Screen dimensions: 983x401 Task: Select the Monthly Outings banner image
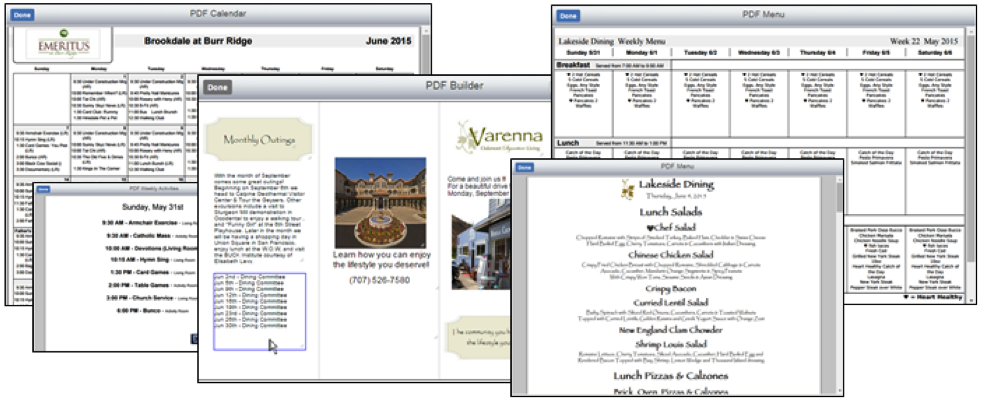pos(253,141)
